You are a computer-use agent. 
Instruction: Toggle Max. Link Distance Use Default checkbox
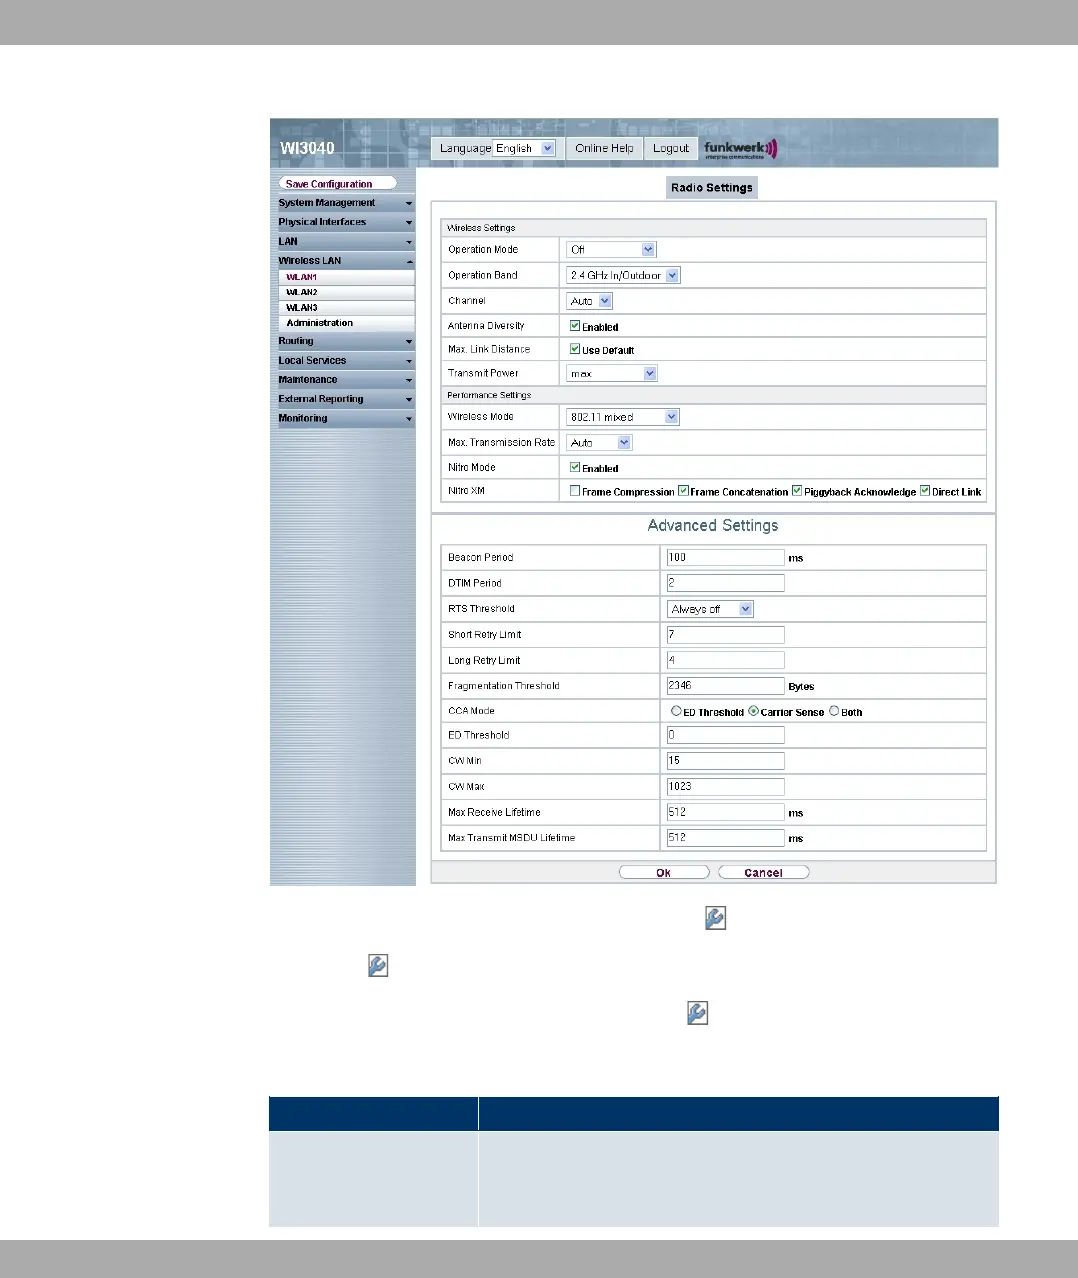[575, 349]
